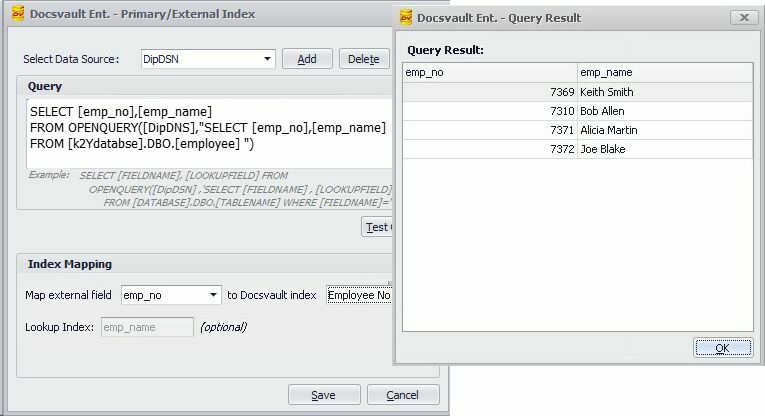Select the Bob Allen cell
765x416 pixels.
[x=665, y=111]
